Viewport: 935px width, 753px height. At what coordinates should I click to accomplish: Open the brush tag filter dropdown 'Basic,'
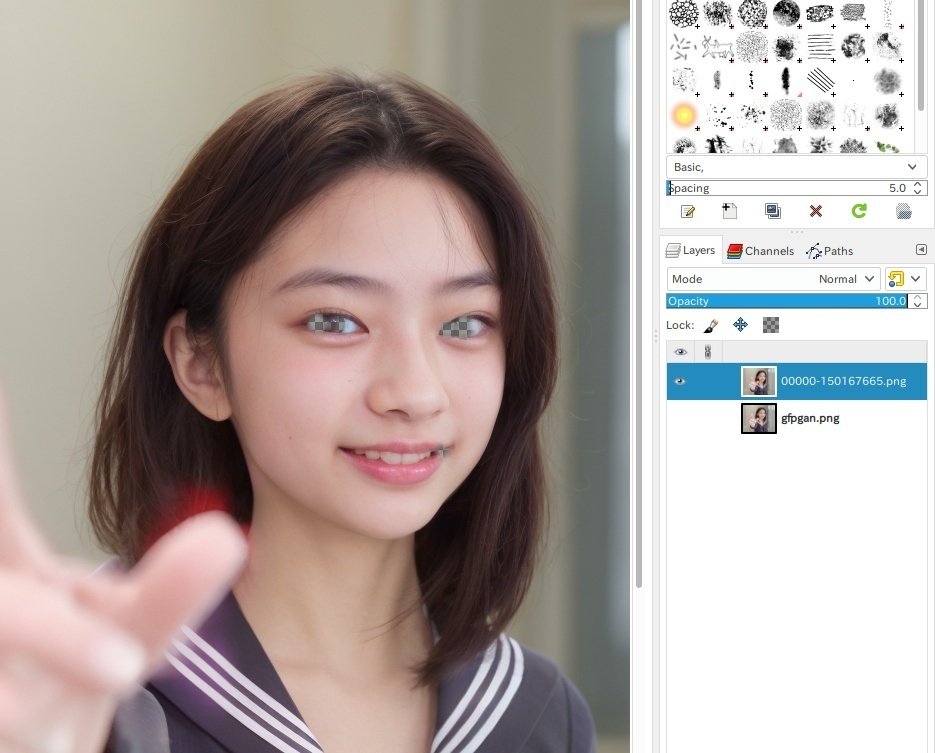click(796, 167)
